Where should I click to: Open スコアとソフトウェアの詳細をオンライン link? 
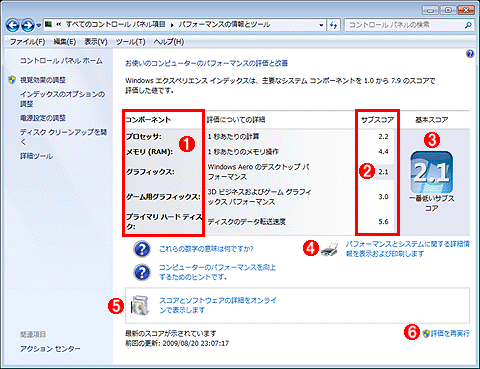tap(218, 305)
